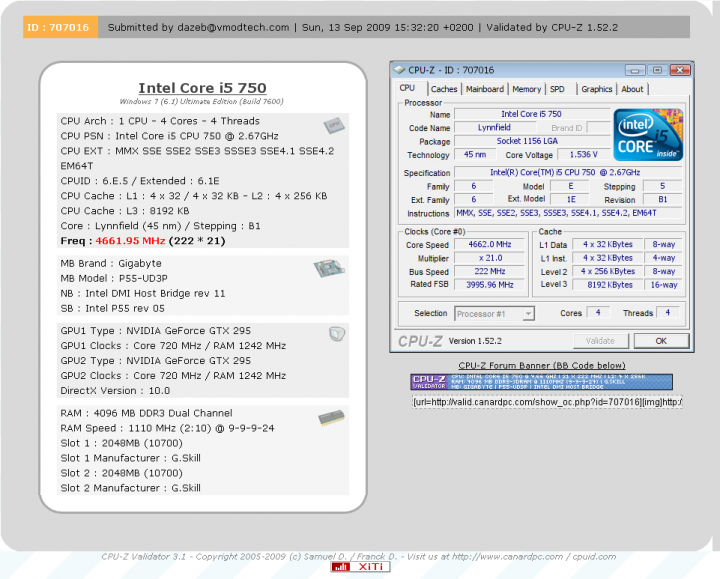Click the Technology value '45 nm'
The image size is (720, 579).
click(475, 155)
